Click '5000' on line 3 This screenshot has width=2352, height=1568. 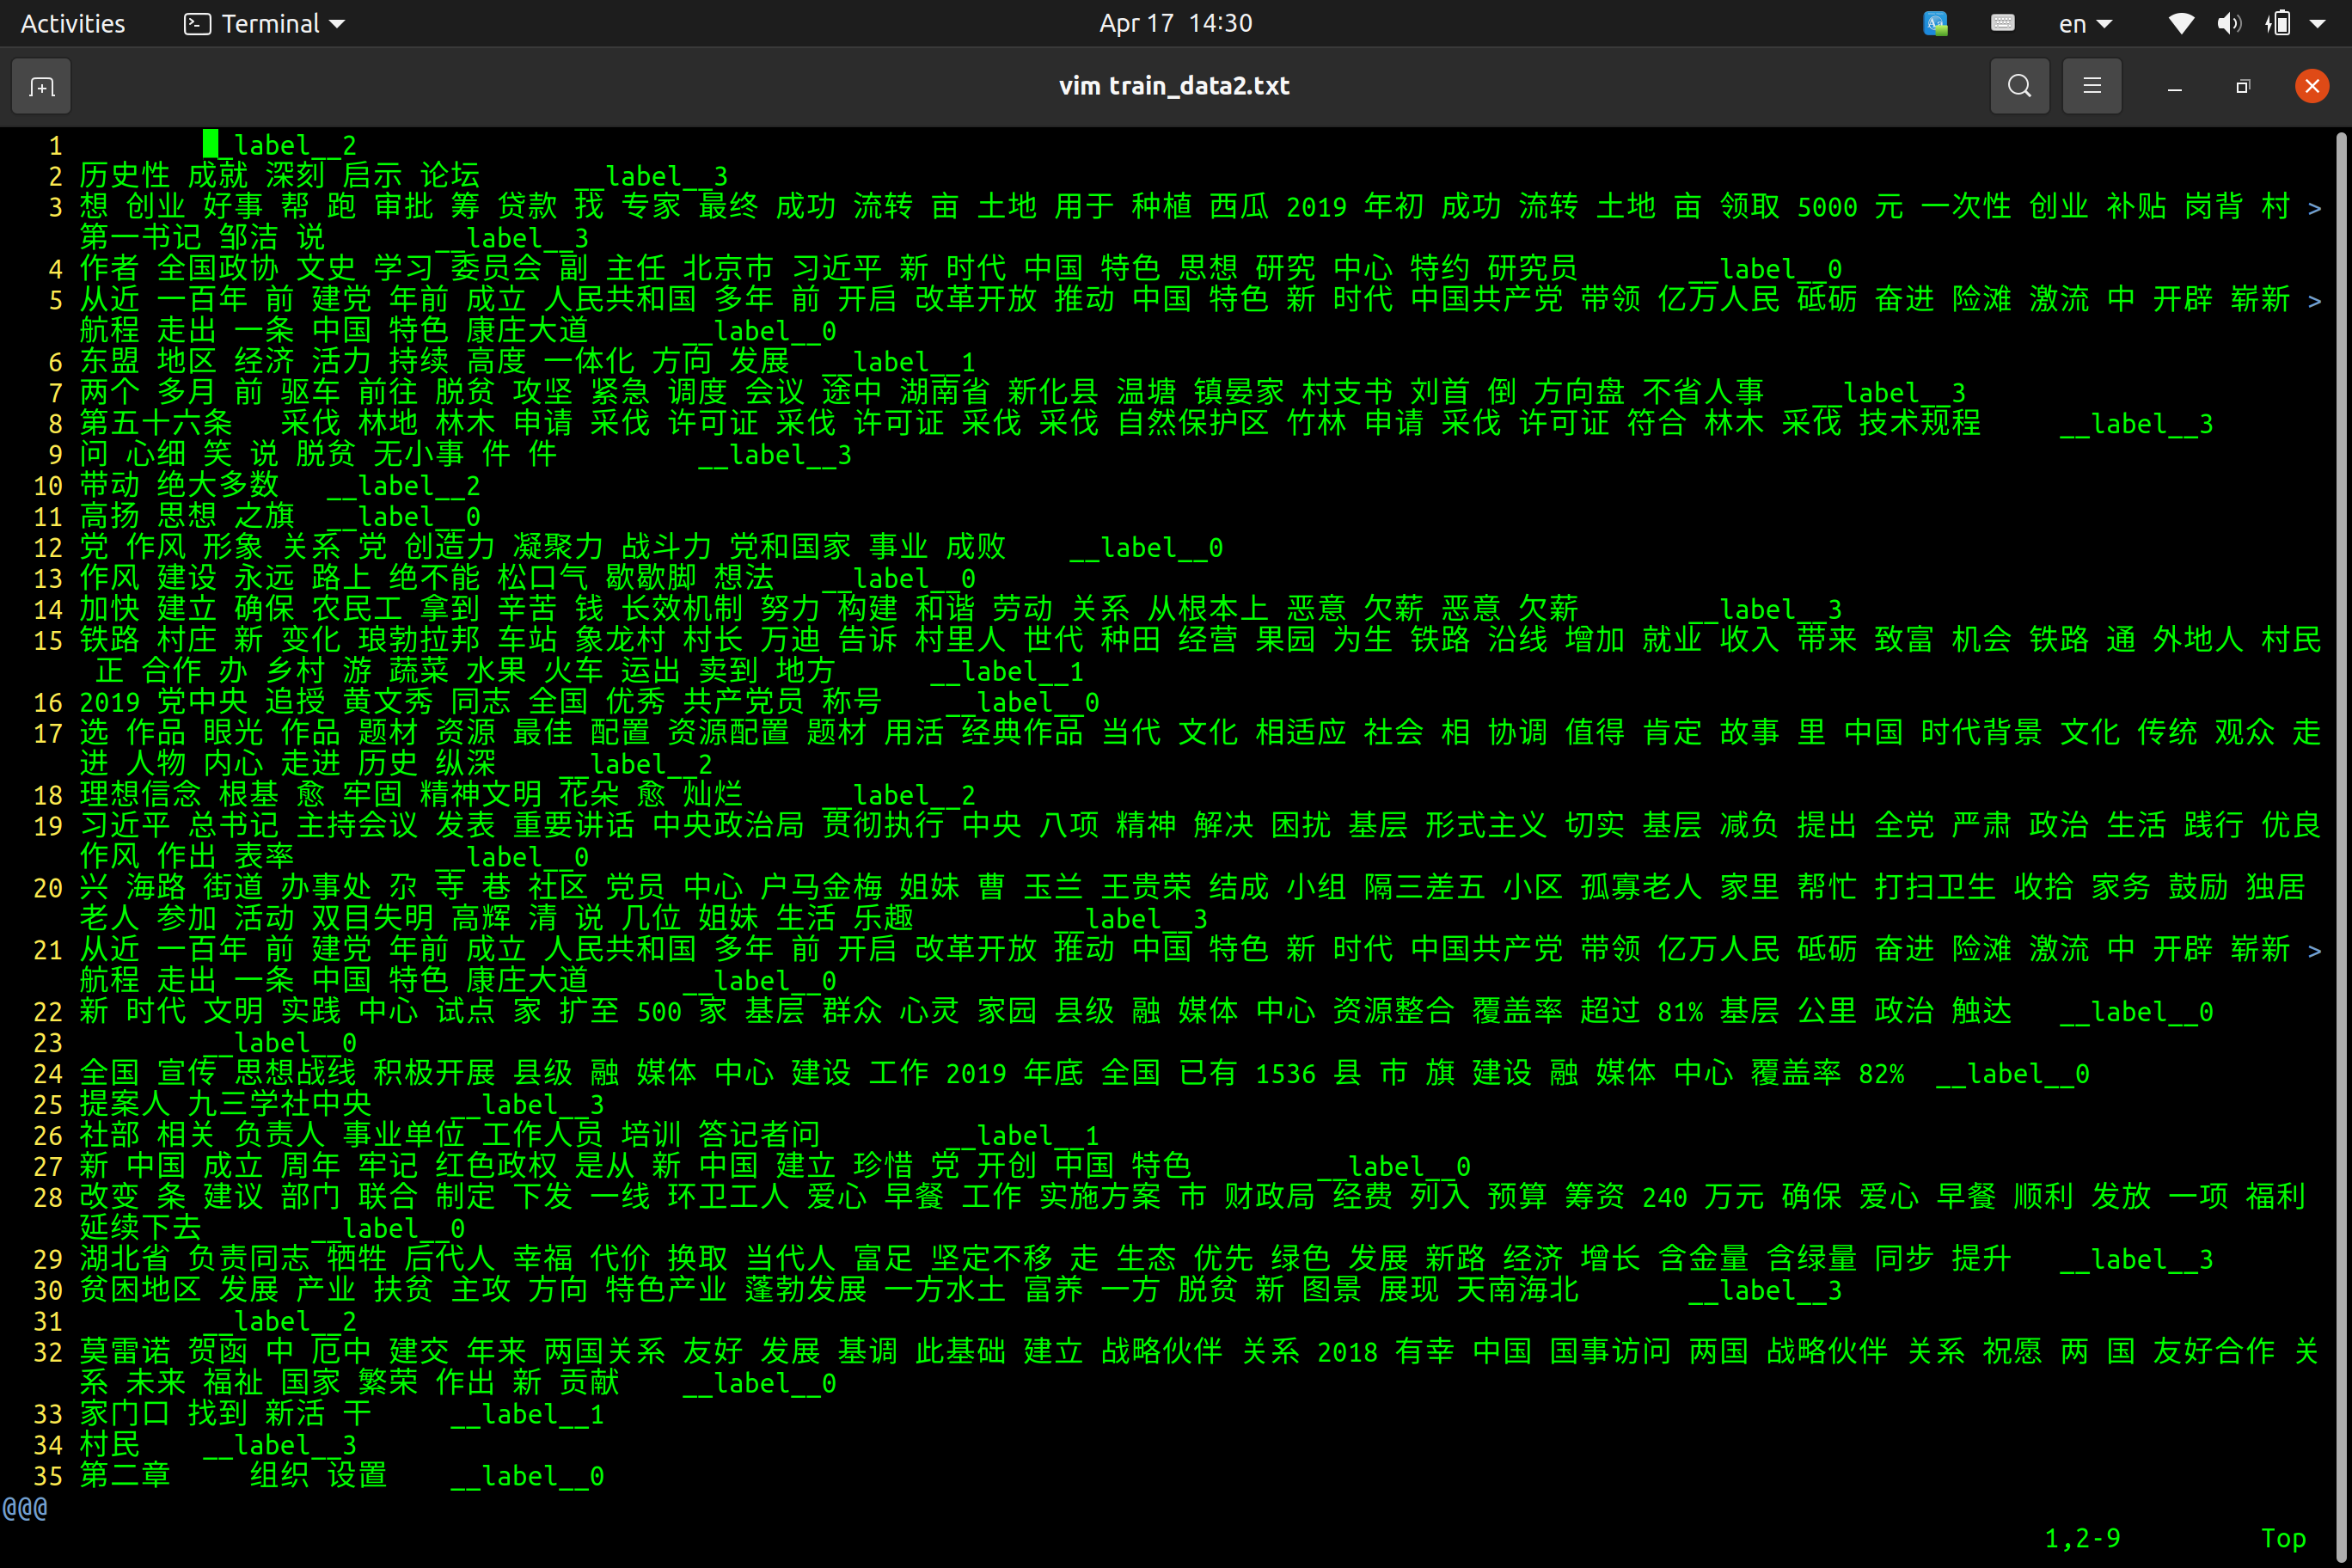[1828, 207]
